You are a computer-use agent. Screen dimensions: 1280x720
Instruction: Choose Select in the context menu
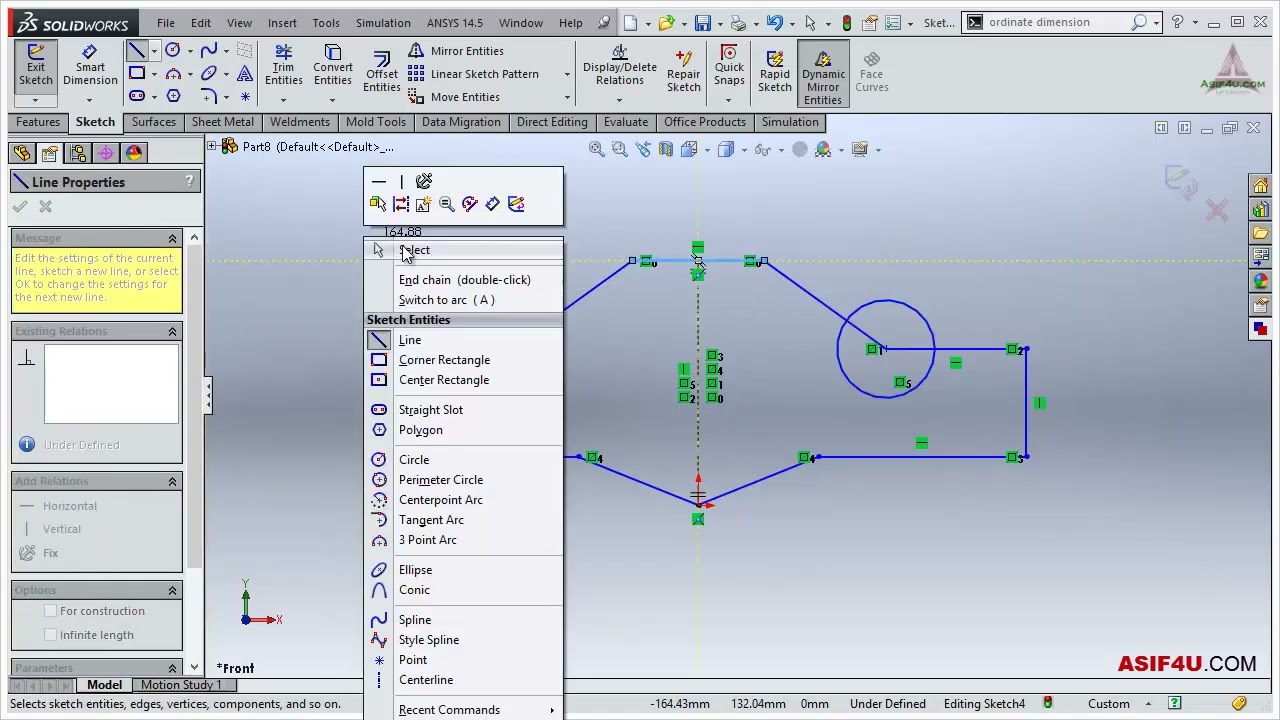[464, 250]
